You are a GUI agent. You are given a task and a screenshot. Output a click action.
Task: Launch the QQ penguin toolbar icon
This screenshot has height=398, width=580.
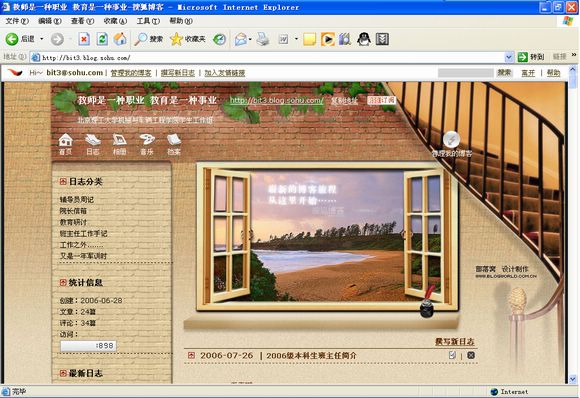[364, 39]
